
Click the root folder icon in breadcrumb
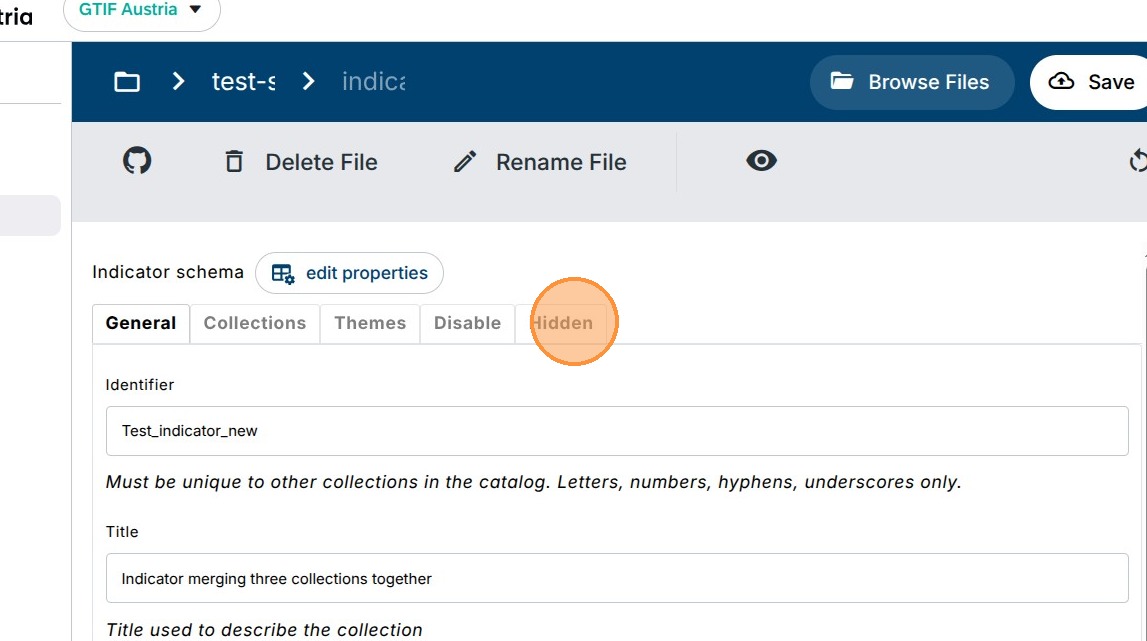coord(127,82)
